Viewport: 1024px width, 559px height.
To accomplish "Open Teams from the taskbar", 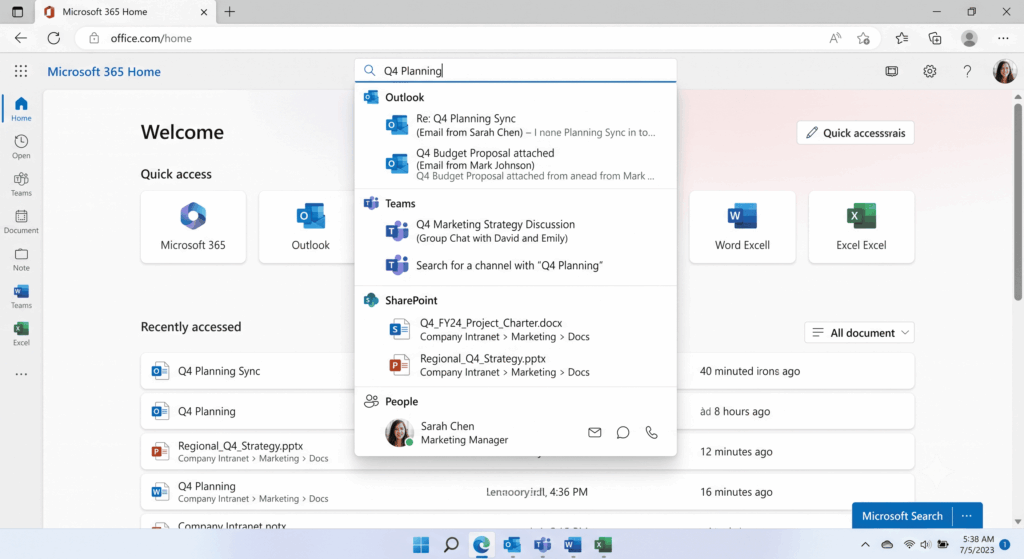I will 542,545.
